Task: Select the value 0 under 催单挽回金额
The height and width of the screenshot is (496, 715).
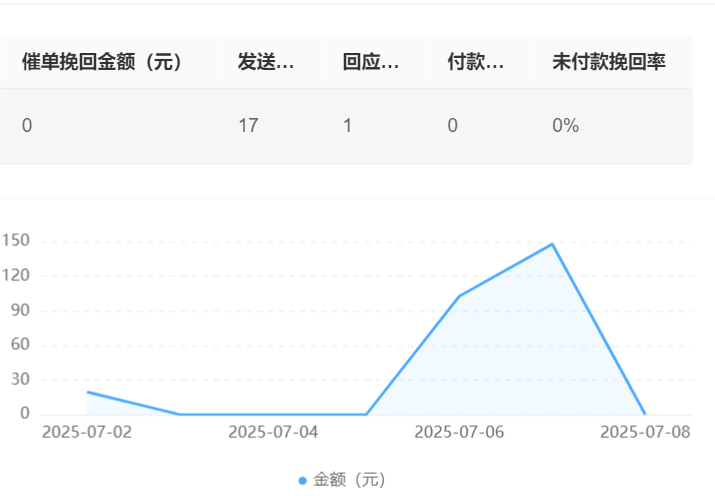Action: pos(27,125)
